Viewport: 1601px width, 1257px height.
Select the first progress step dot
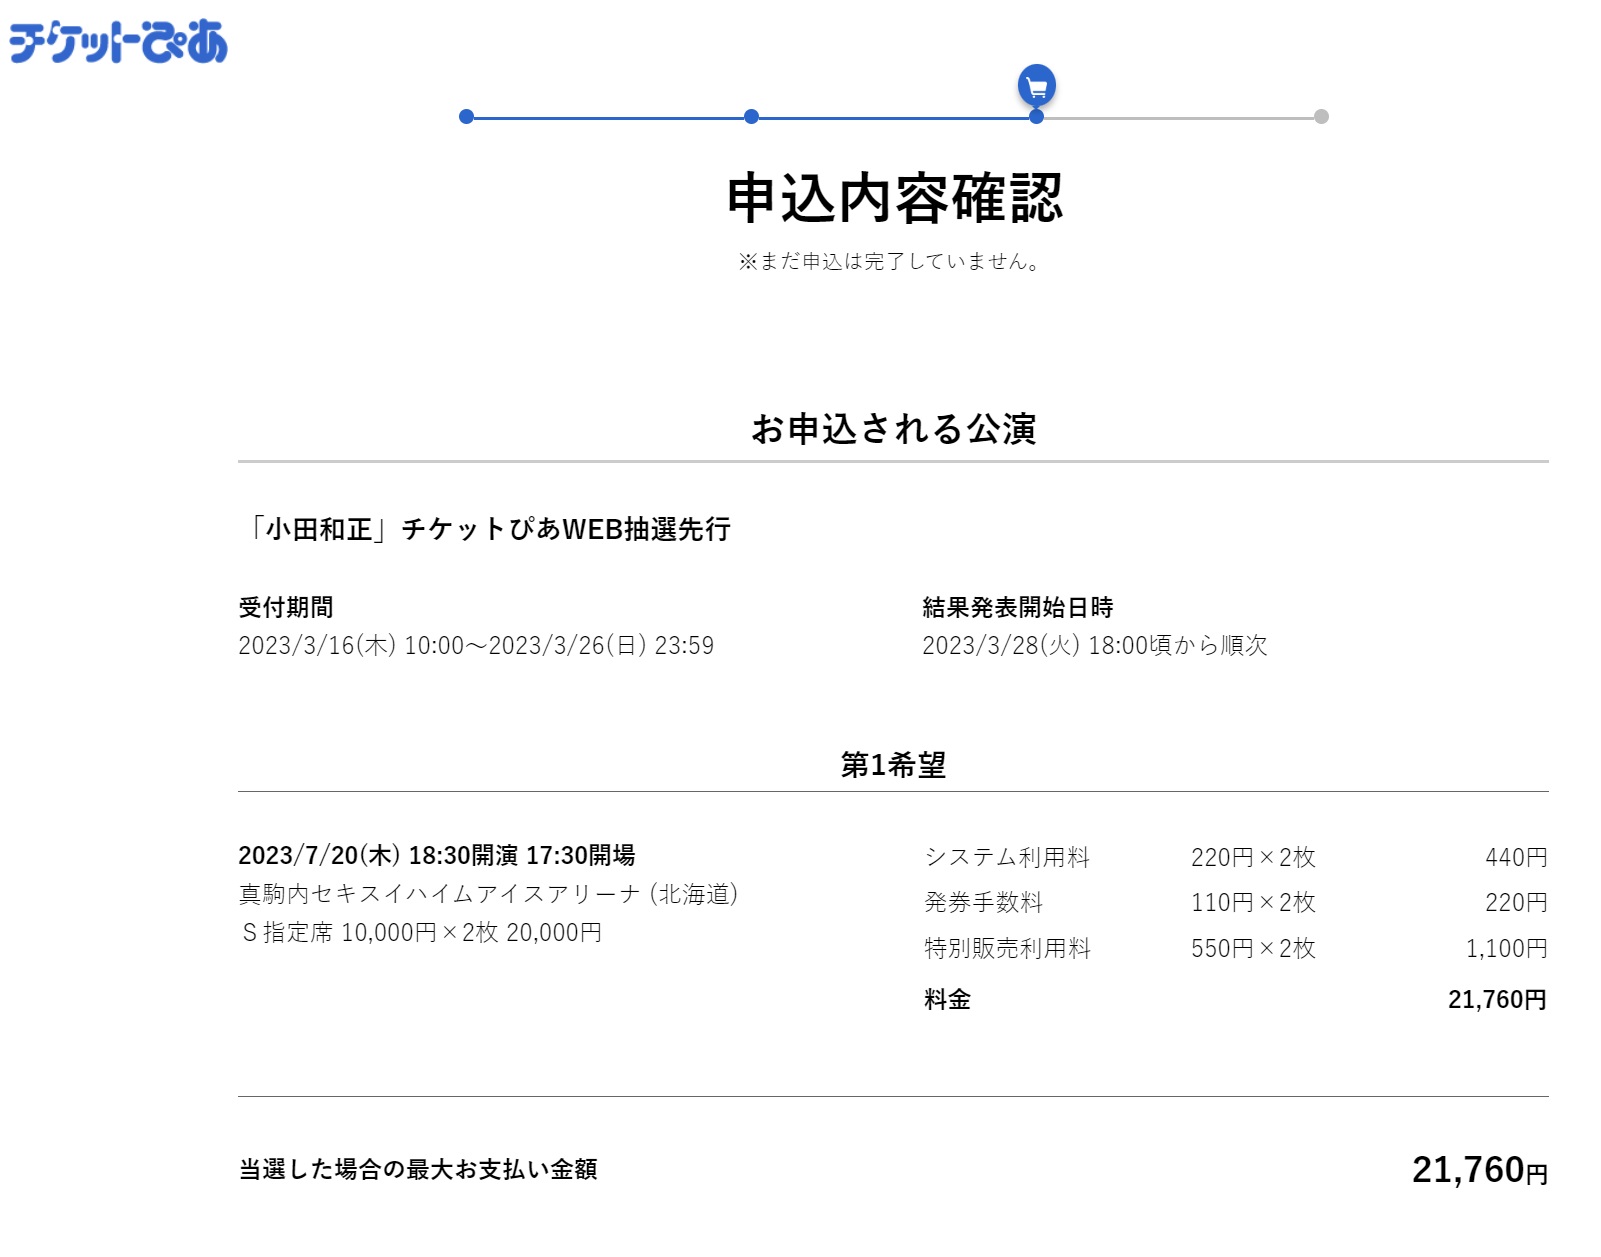466,117
